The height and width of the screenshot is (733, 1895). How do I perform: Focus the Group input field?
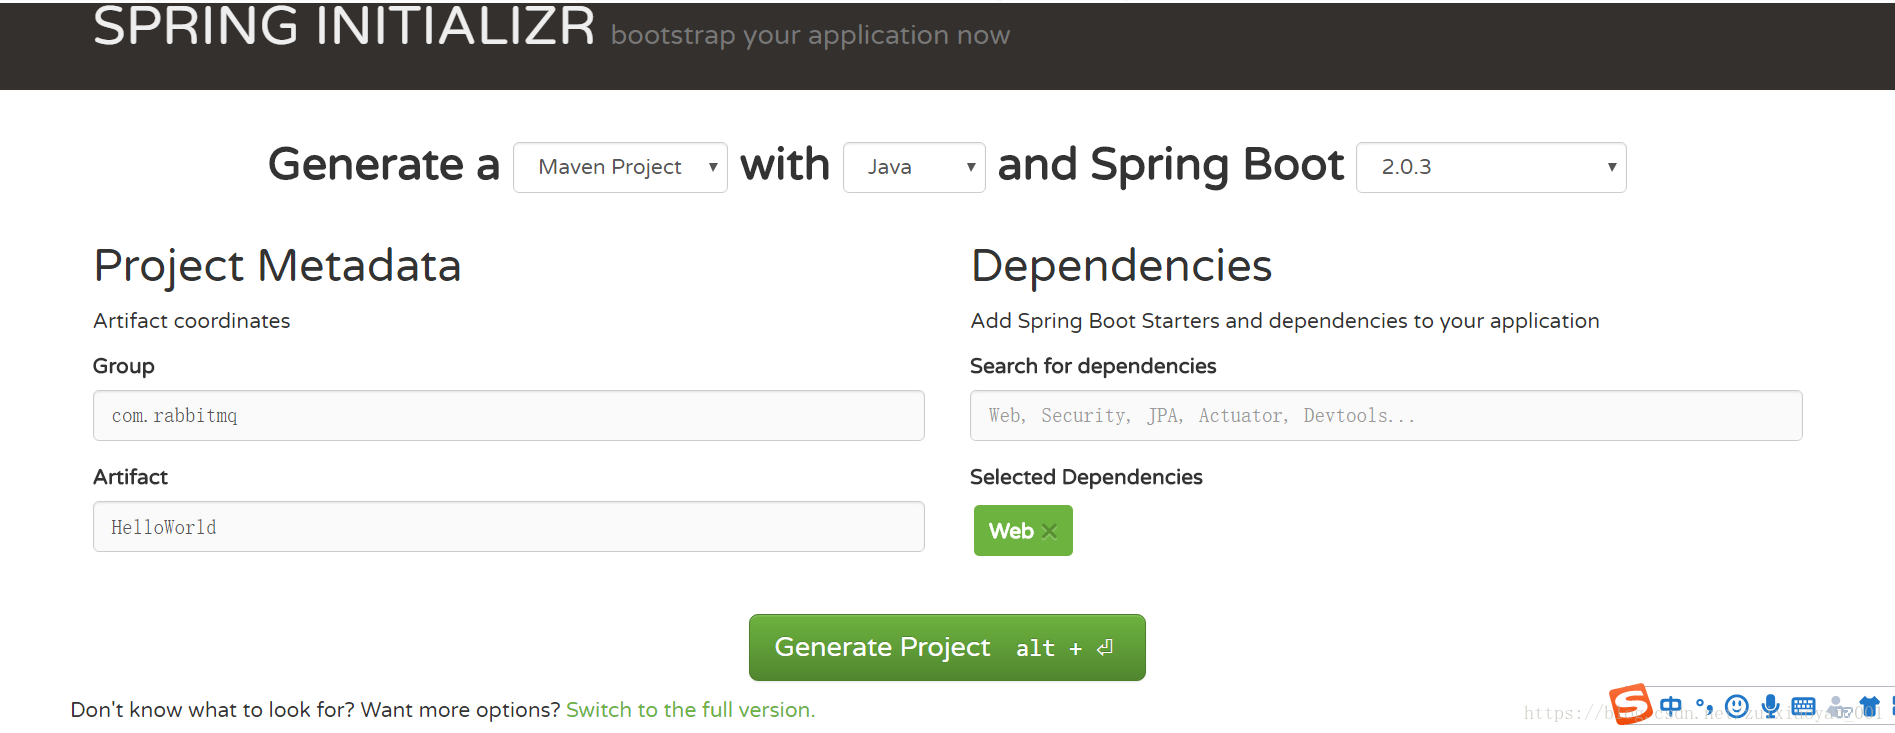pos(508,415)
